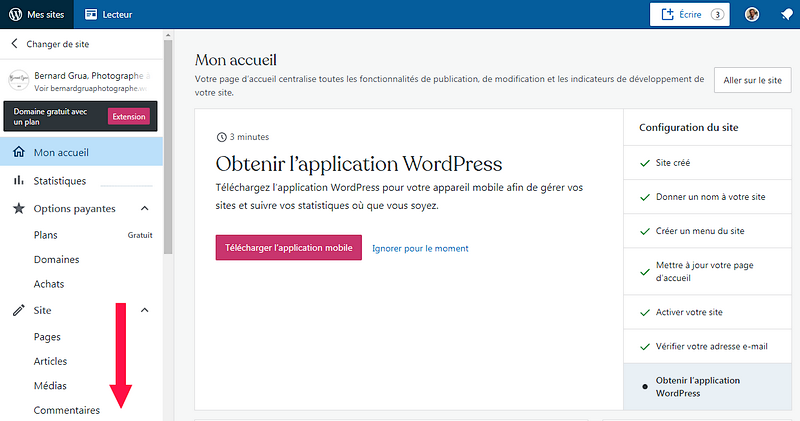
Task: Select the Créer un menu du site checklist step
Action: tap(699, 230)
